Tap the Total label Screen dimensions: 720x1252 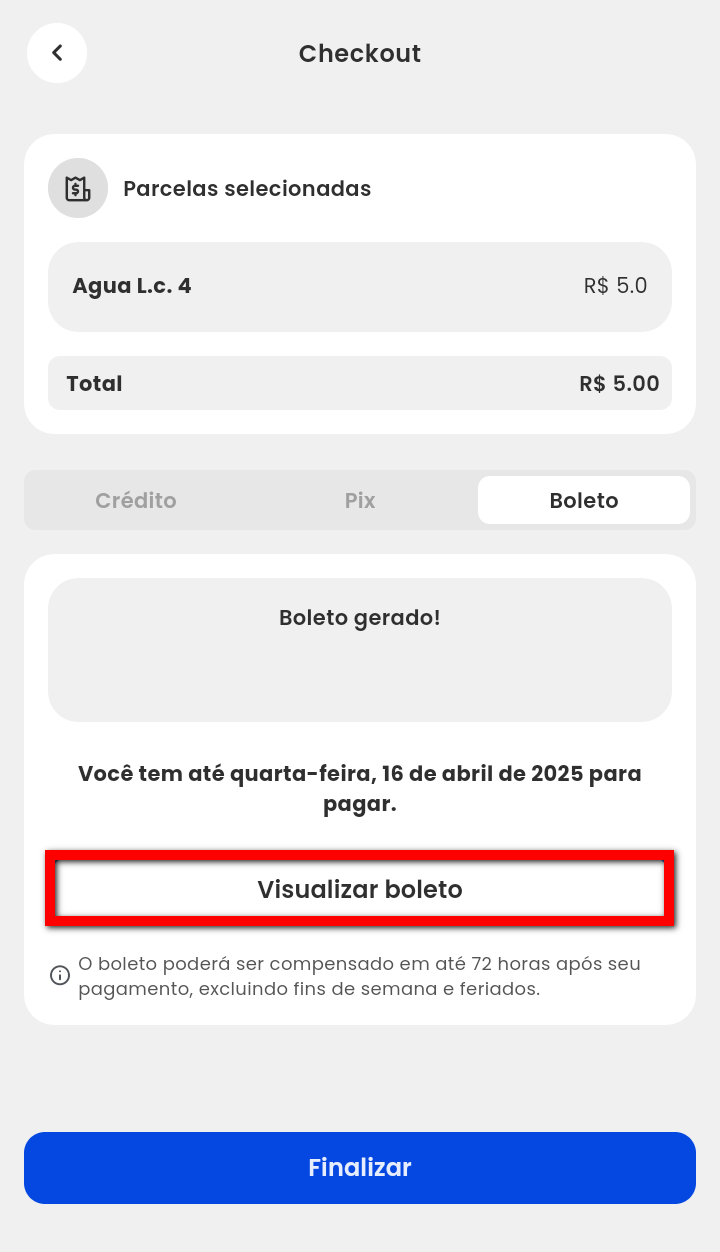coord(94,384)
